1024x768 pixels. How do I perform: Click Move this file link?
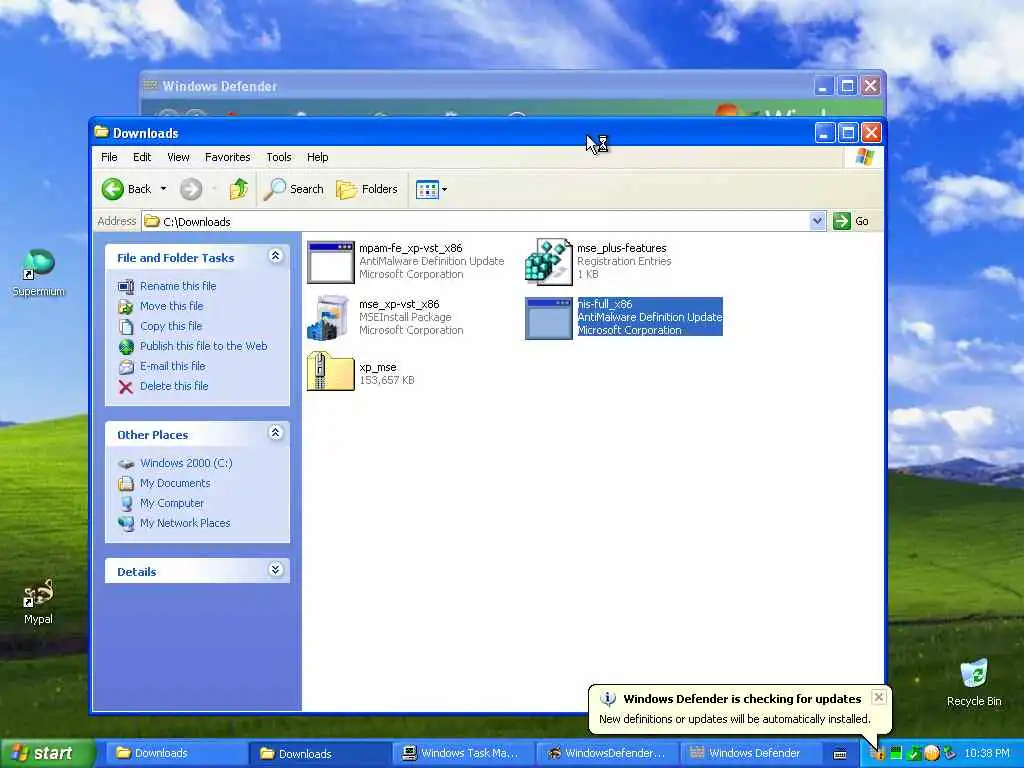tap(171, 306)
